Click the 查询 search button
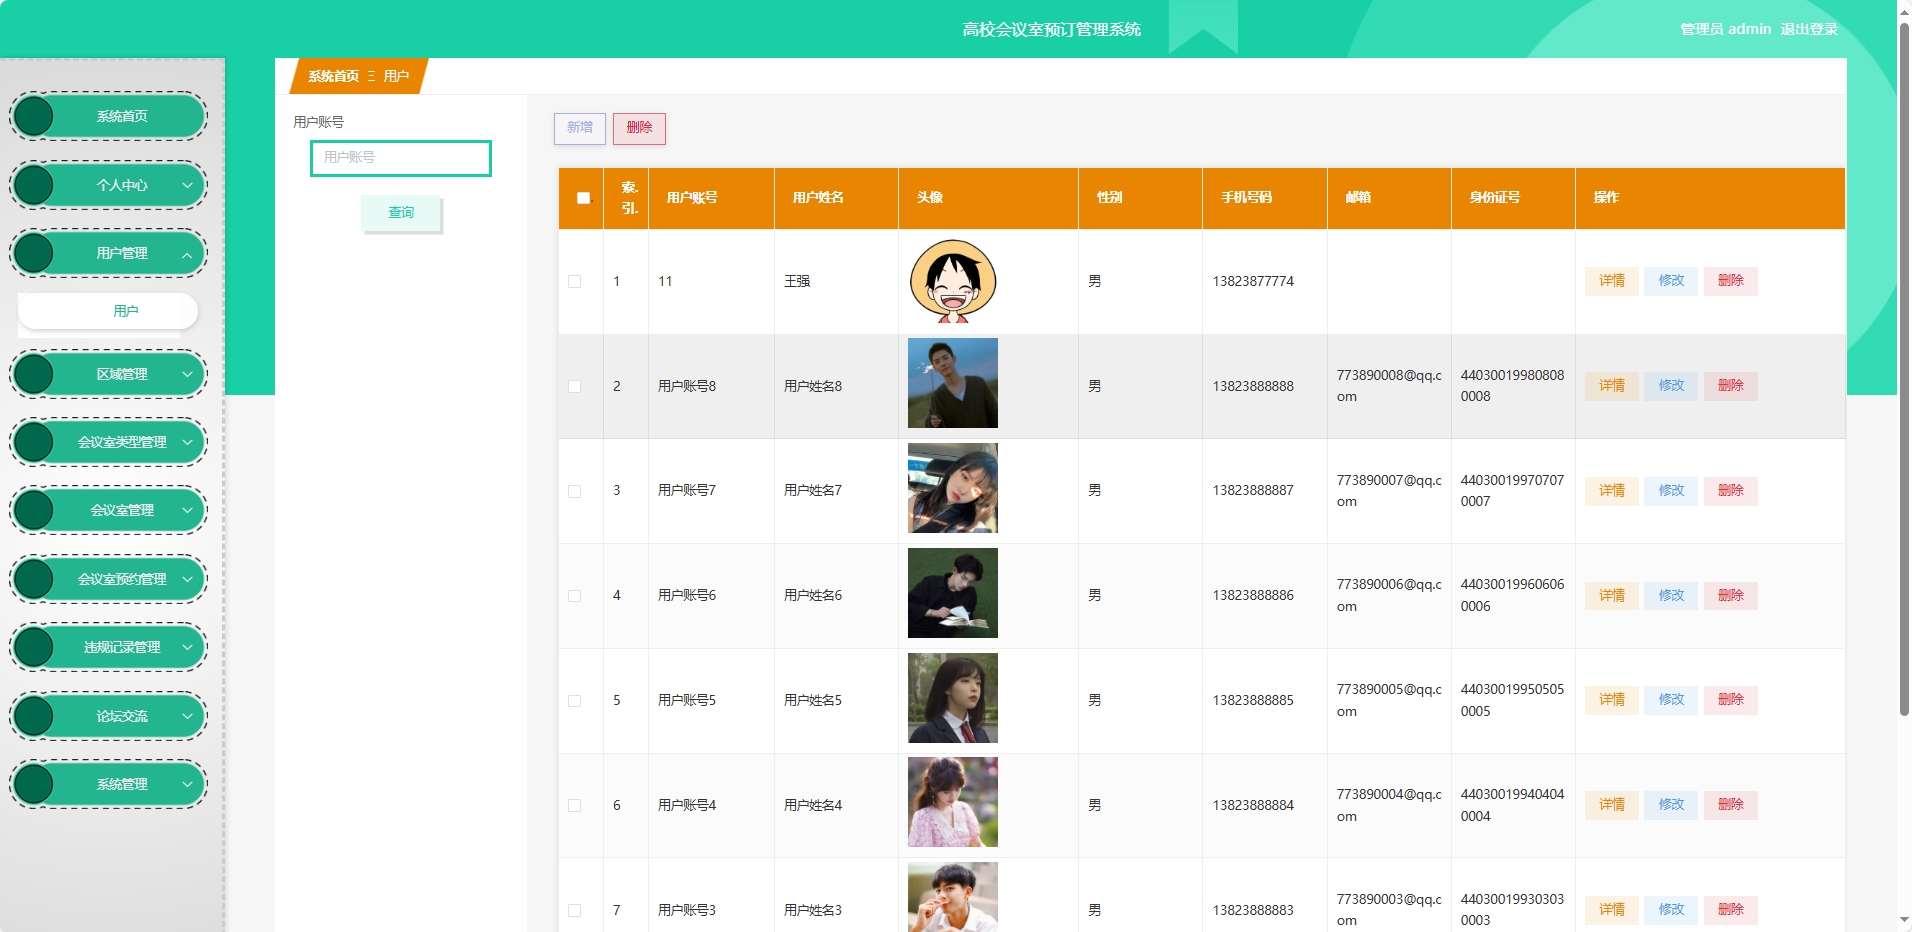 (x=401, y=213)
